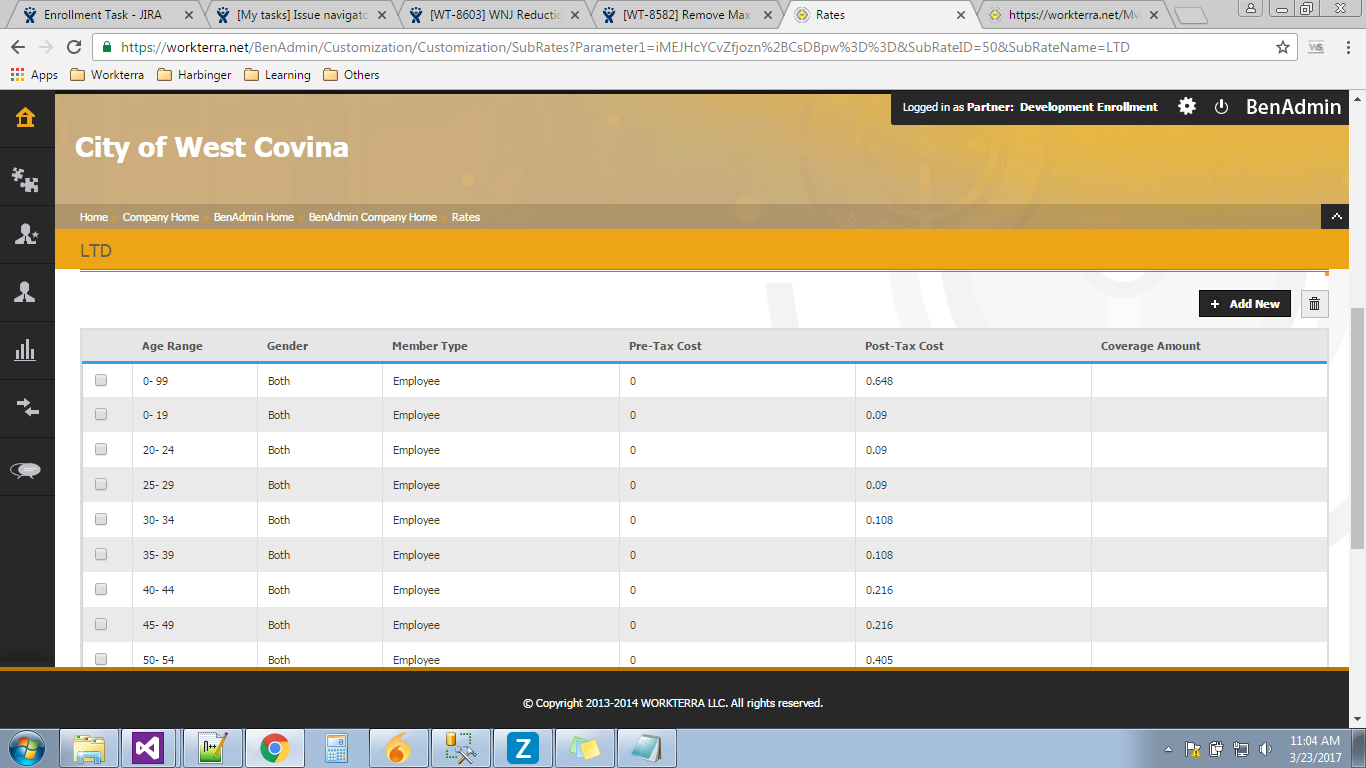Open the BenAdmin Home breadcrumb link
1366x768 pixels.
[x=253, y=217]
